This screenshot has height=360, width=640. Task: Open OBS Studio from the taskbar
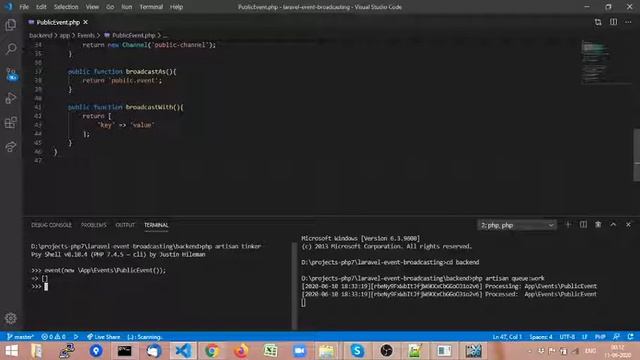[386, 351]
